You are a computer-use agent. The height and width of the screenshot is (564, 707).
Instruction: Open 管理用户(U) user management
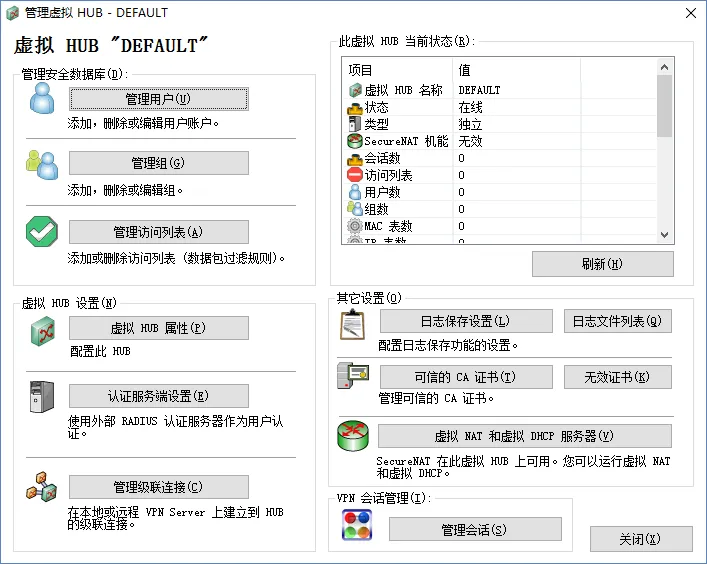point(158,99)
